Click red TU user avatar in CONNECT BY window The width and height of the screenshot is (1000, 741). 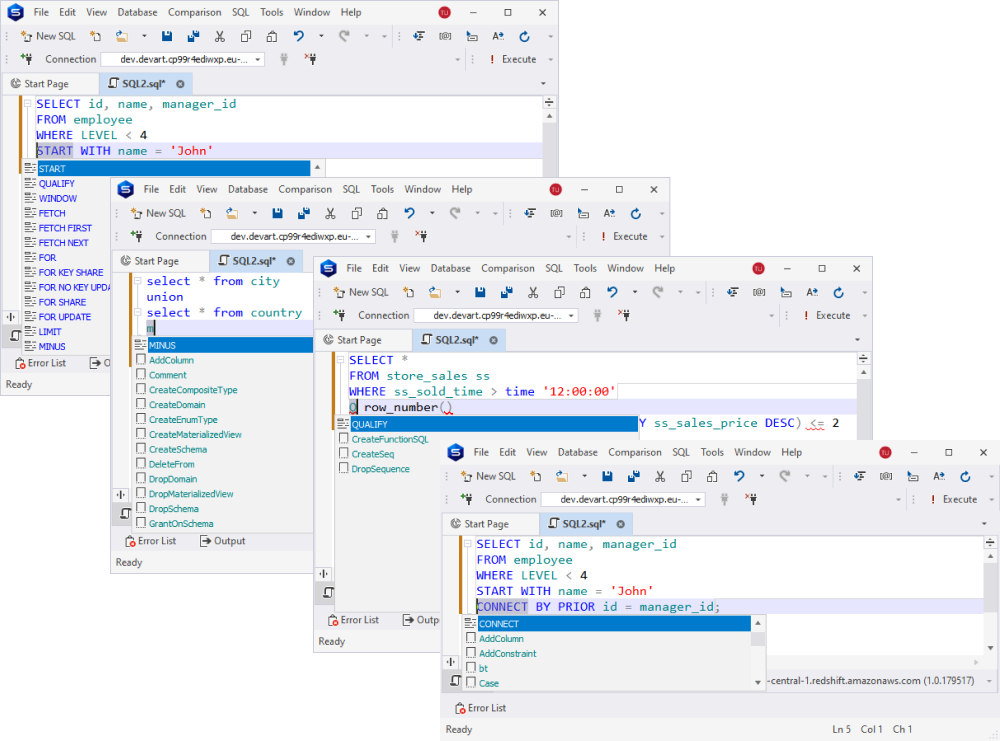click(886, 452)
